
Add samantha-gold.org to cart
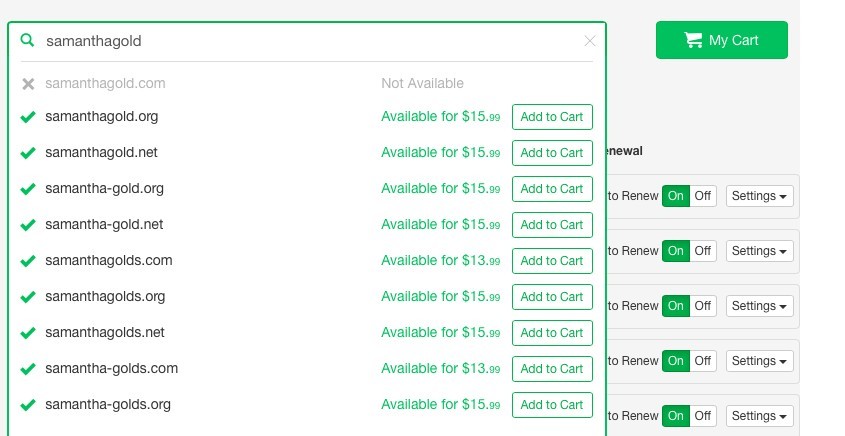click(x=552, y=189)
